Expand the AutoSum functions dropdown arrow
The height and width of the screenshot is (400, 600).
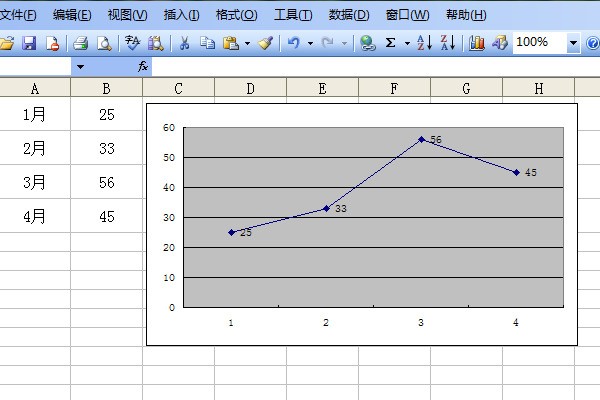407,43
